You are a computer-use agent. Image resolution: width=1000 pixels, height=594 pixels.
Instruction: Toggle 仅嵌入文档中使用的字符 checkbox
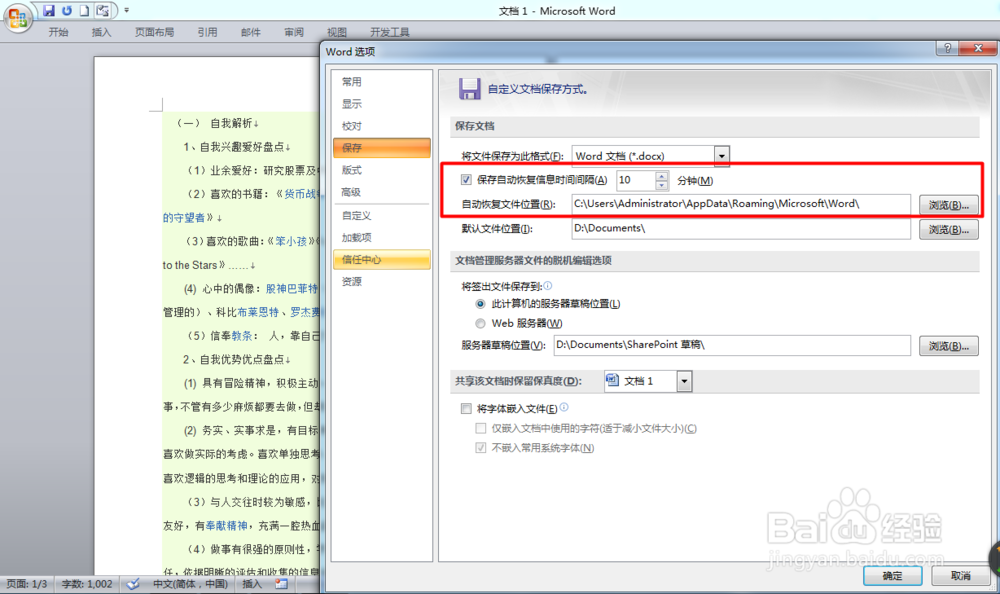tap(481, 428)
